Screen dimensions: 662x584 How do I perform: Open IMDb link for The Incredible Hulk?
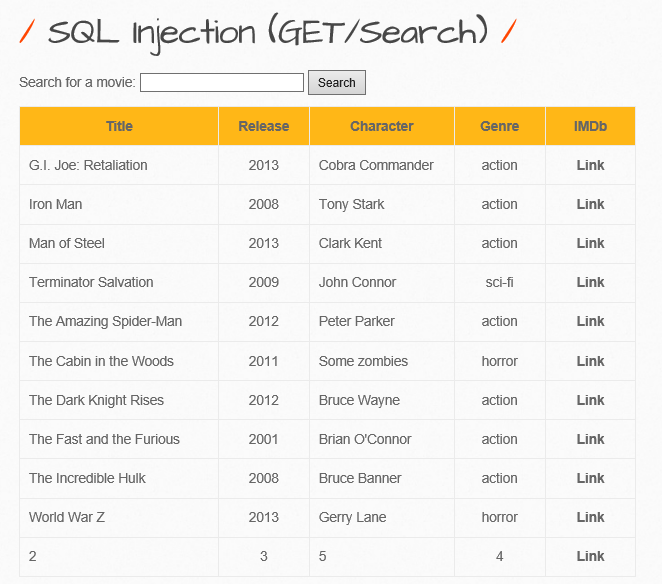pyautogui.click(x=590, y=478)
